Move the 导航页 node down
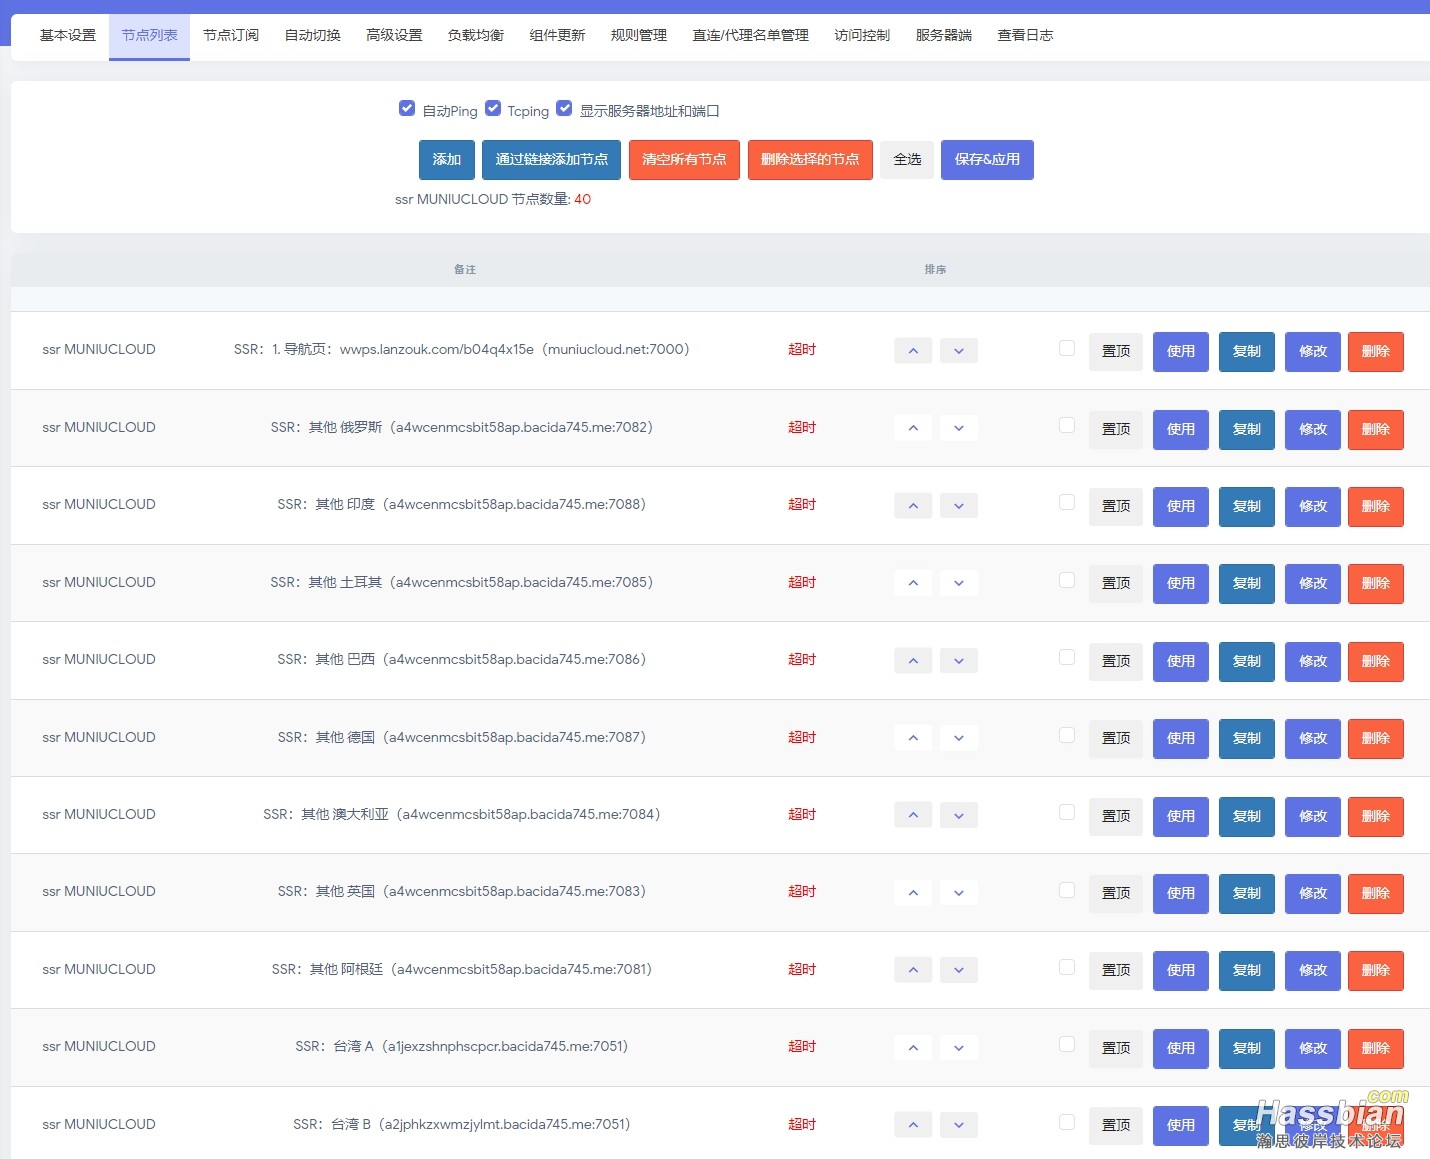The height and width of the screenshot is (1159, 1430). click(x=959, y=351)
